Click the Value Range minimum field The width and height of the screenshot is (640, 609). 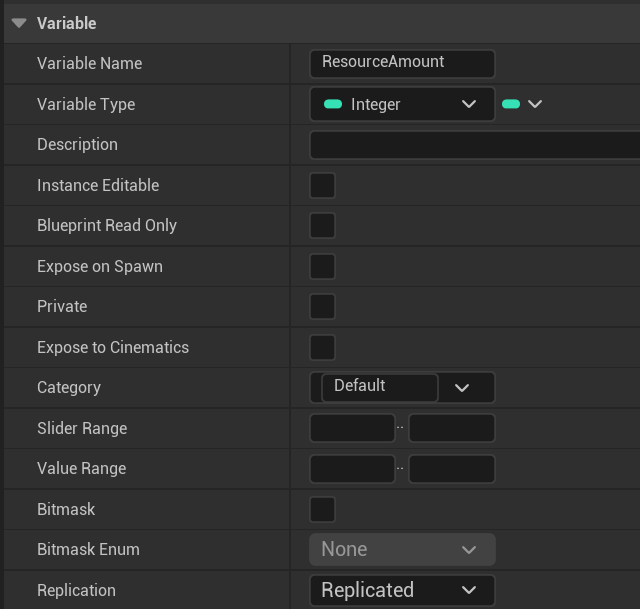click(352, 468)
